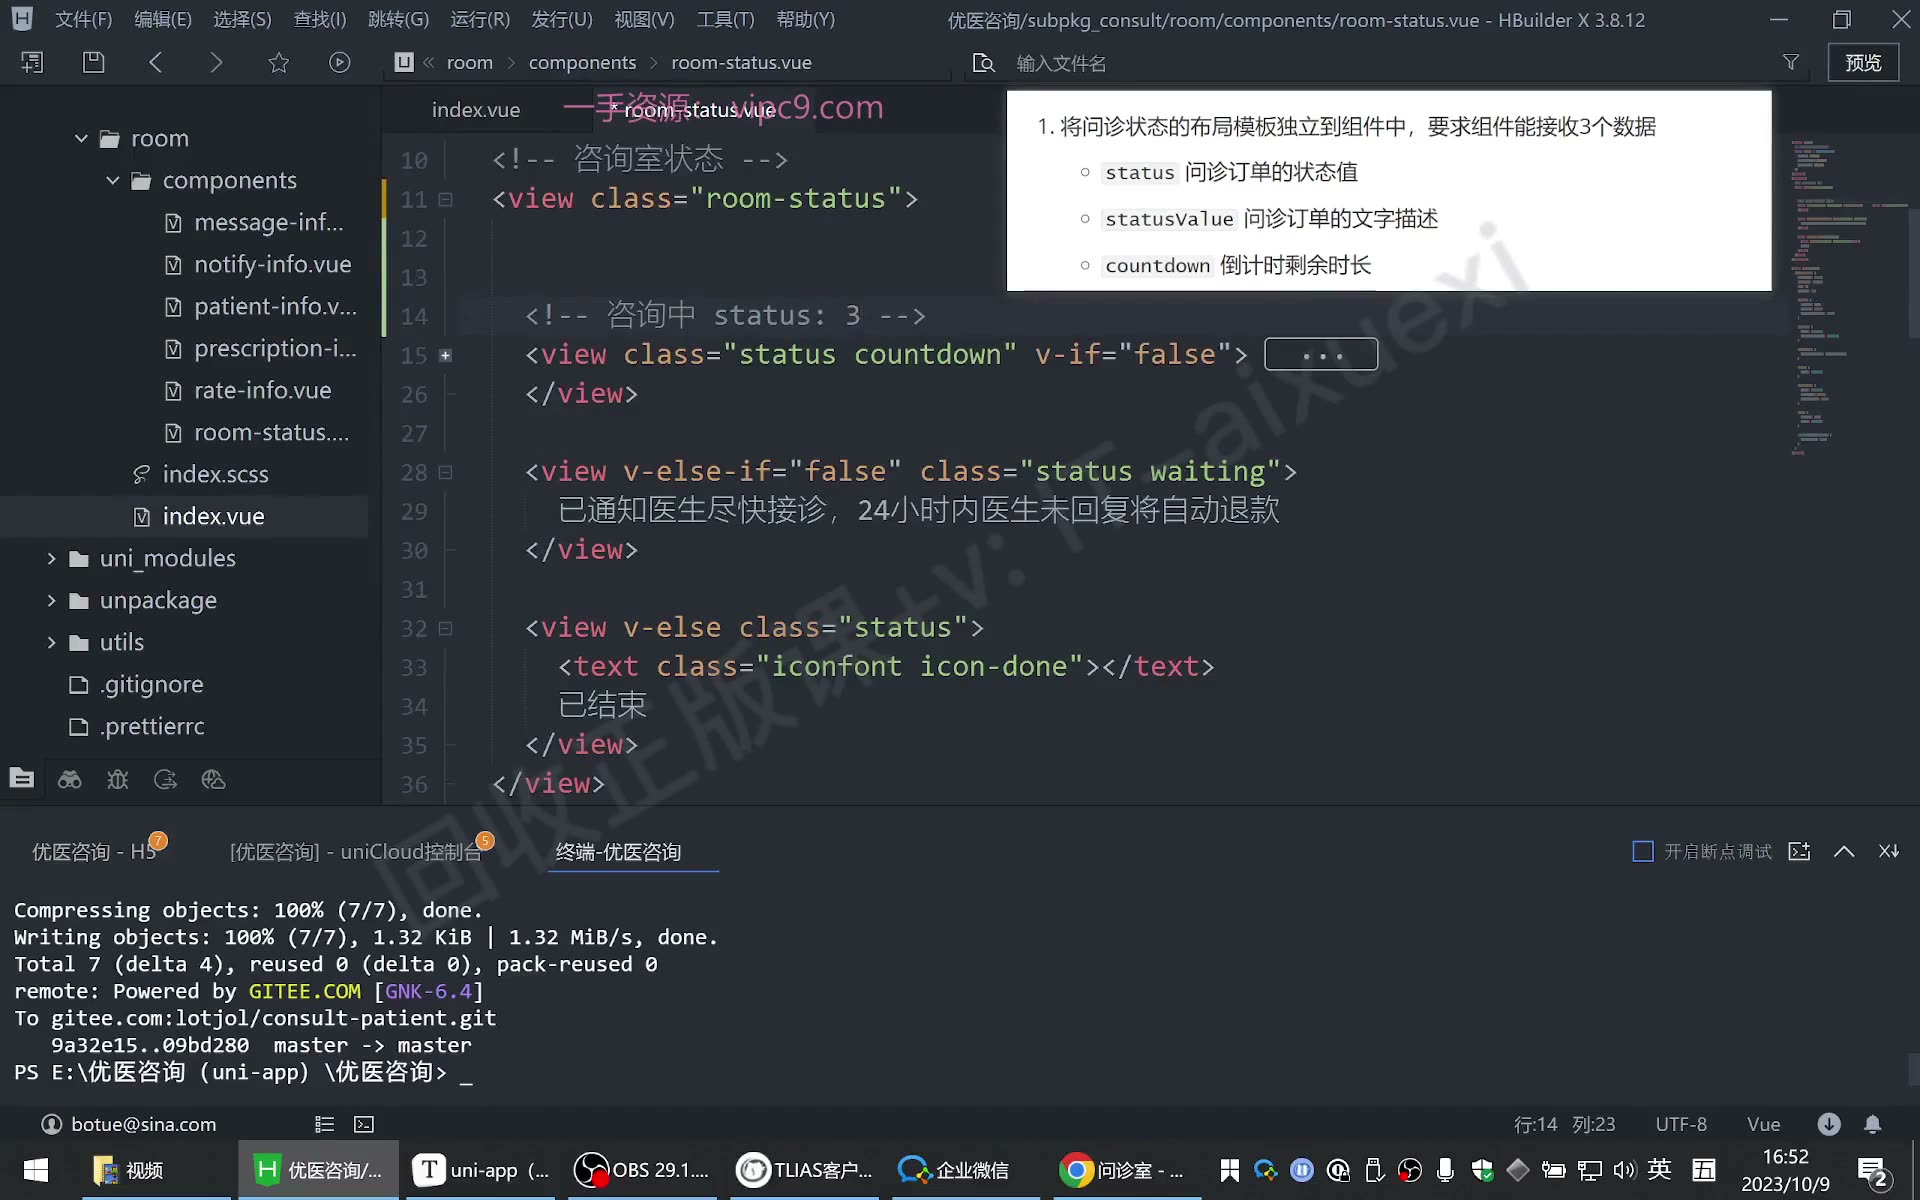Open the 运行(R) menu
Viewport: 1920px width, 1200px height.
coord(480,19)
